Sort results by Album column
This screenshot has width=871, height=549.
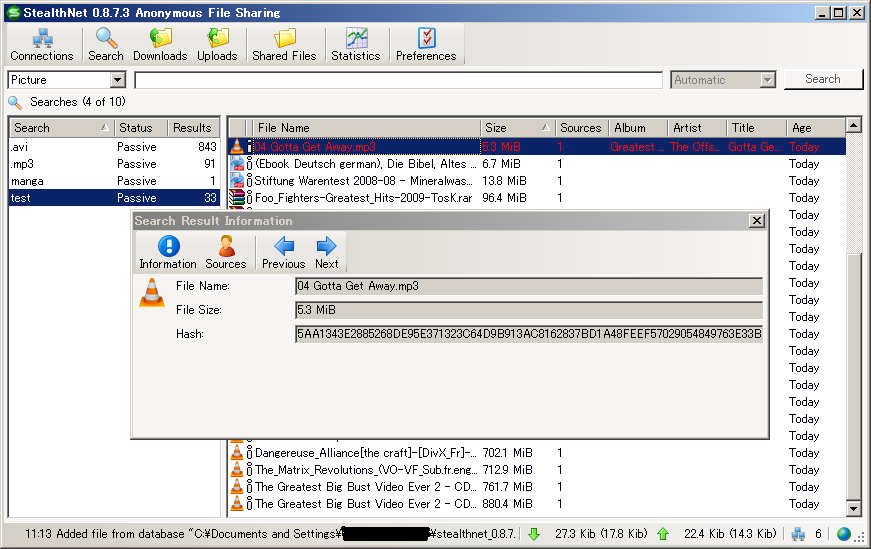[638, 128]
